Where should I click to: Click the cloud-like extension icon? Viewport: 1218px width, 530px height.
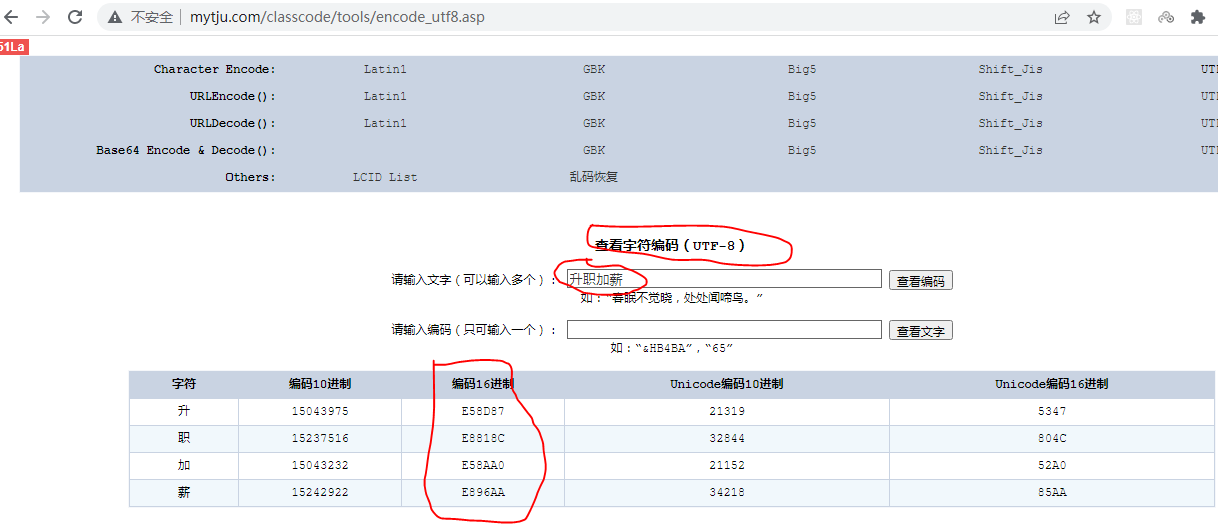coord(1166,17)
